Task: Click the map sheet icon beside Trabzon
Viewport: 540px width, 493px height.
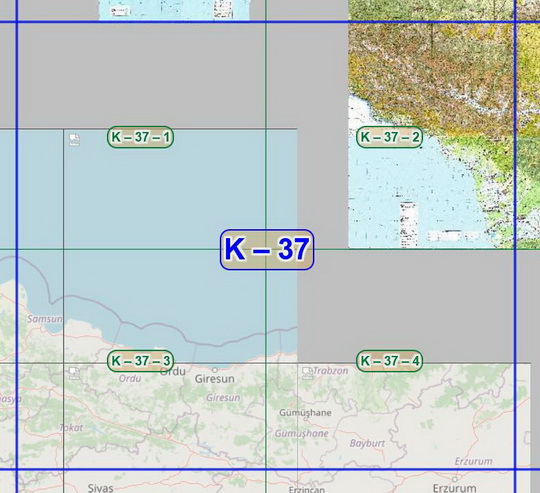Action: click(307, 373)
